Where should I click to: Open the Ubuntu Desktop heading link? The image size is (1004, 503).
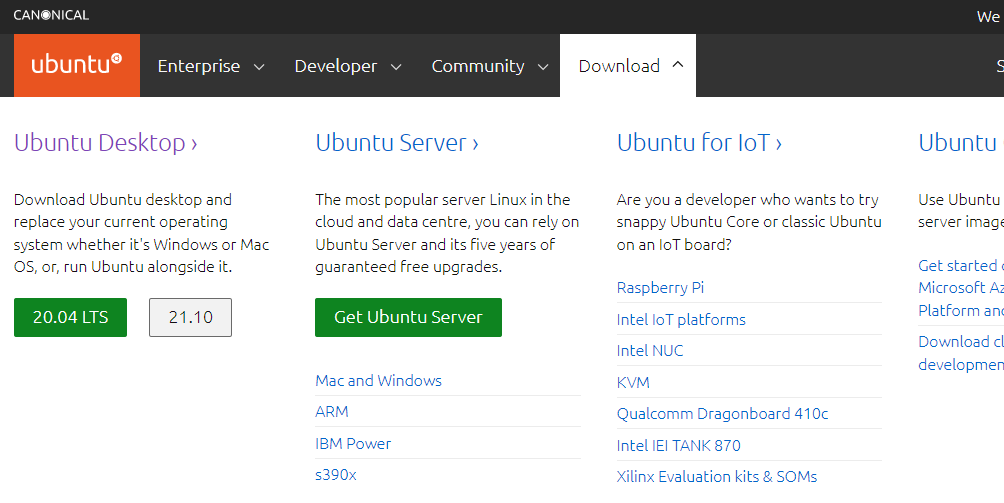pyautogui.click(x=106, y=142)
